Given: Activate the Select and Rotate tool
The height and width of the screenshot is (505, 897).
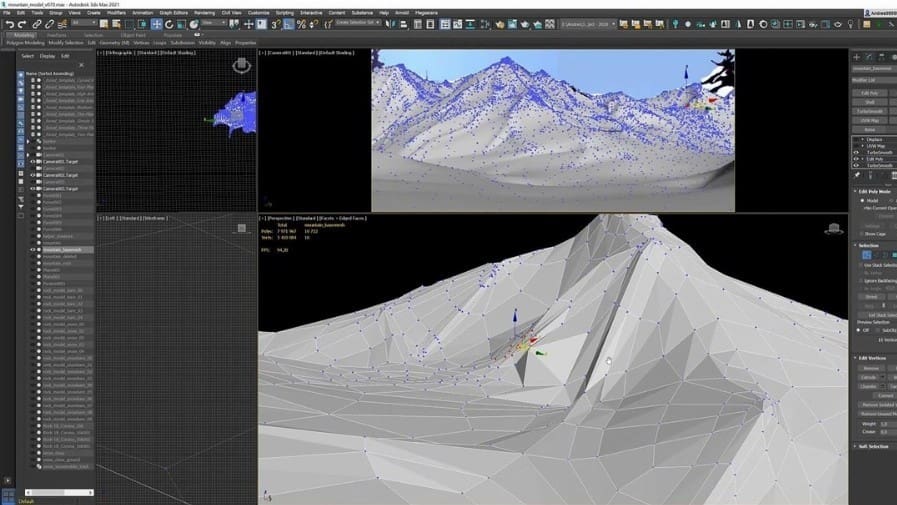Looking at the screenshot, I should [x=169, y=24].
